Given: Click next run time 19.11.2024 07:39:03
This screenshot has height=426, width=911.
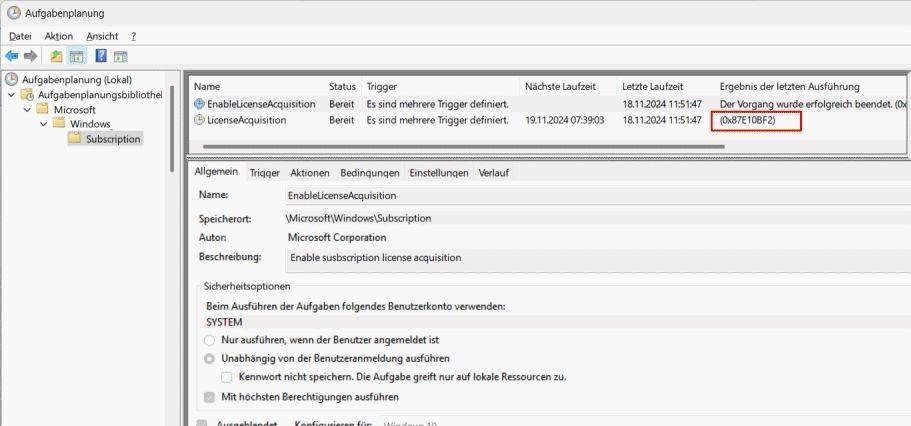Looking at the screenshot, I should (x=564, y=120).
